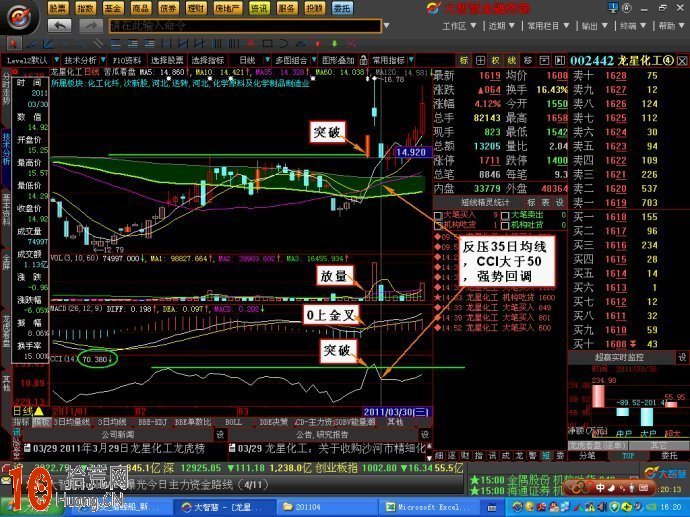This screenshot has height=517, width=690.
Task: Click the circled A icon in title bar
Action: (x=627, y=8)
